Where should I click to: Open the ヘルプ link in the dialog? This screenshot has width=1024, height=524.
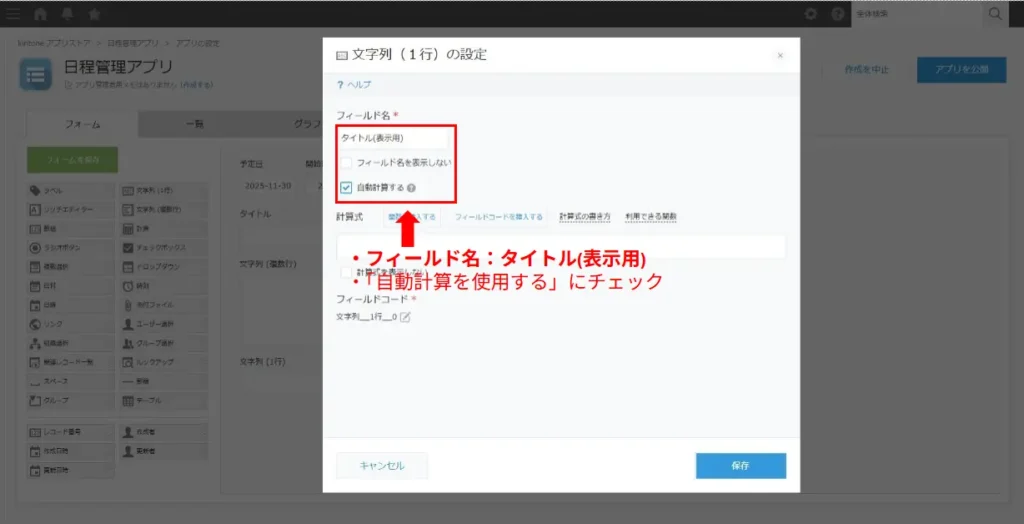point(355,85)
